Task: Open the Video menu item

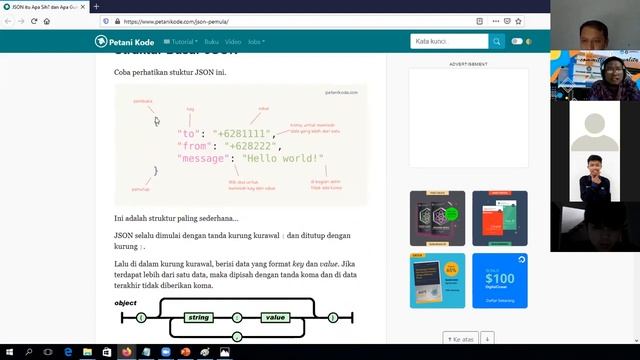Action: click(x=233, y=42)
